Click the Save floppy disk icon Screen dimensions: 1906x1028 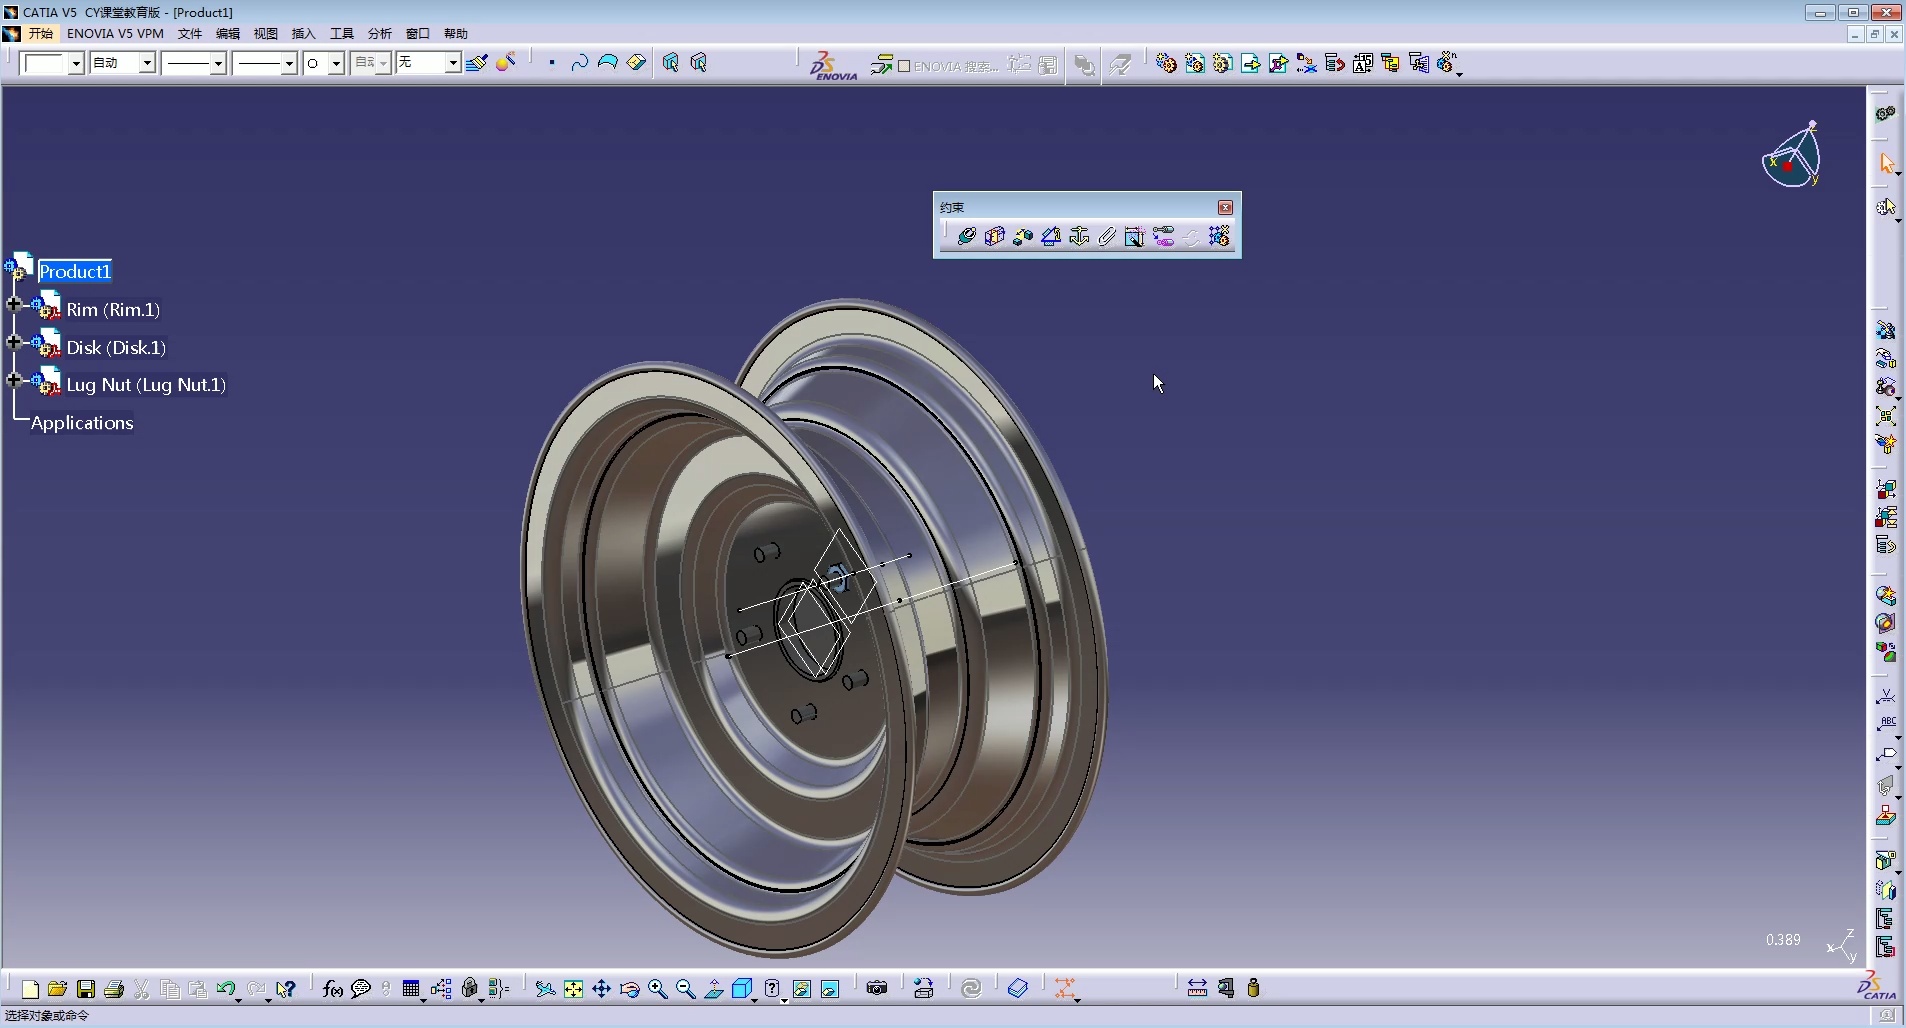pyautogui.click(x=86, y=989)
